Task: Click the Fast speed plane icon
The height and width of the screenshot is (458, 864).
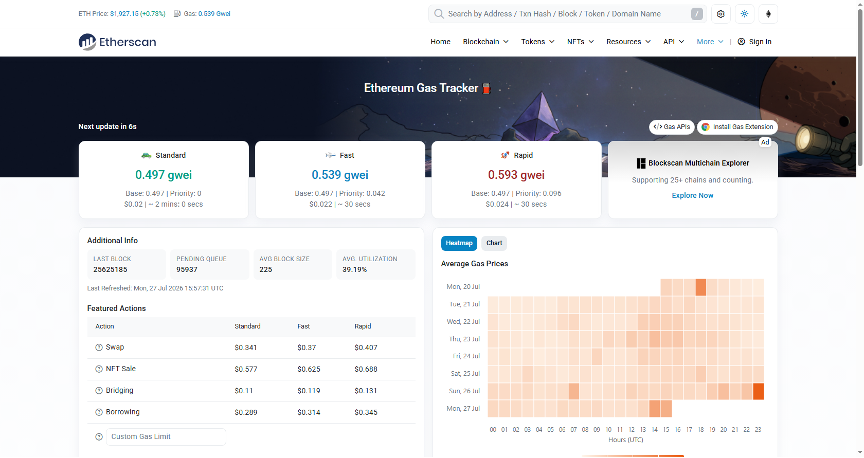Action: pyautogui.click(x=330, y=155)
